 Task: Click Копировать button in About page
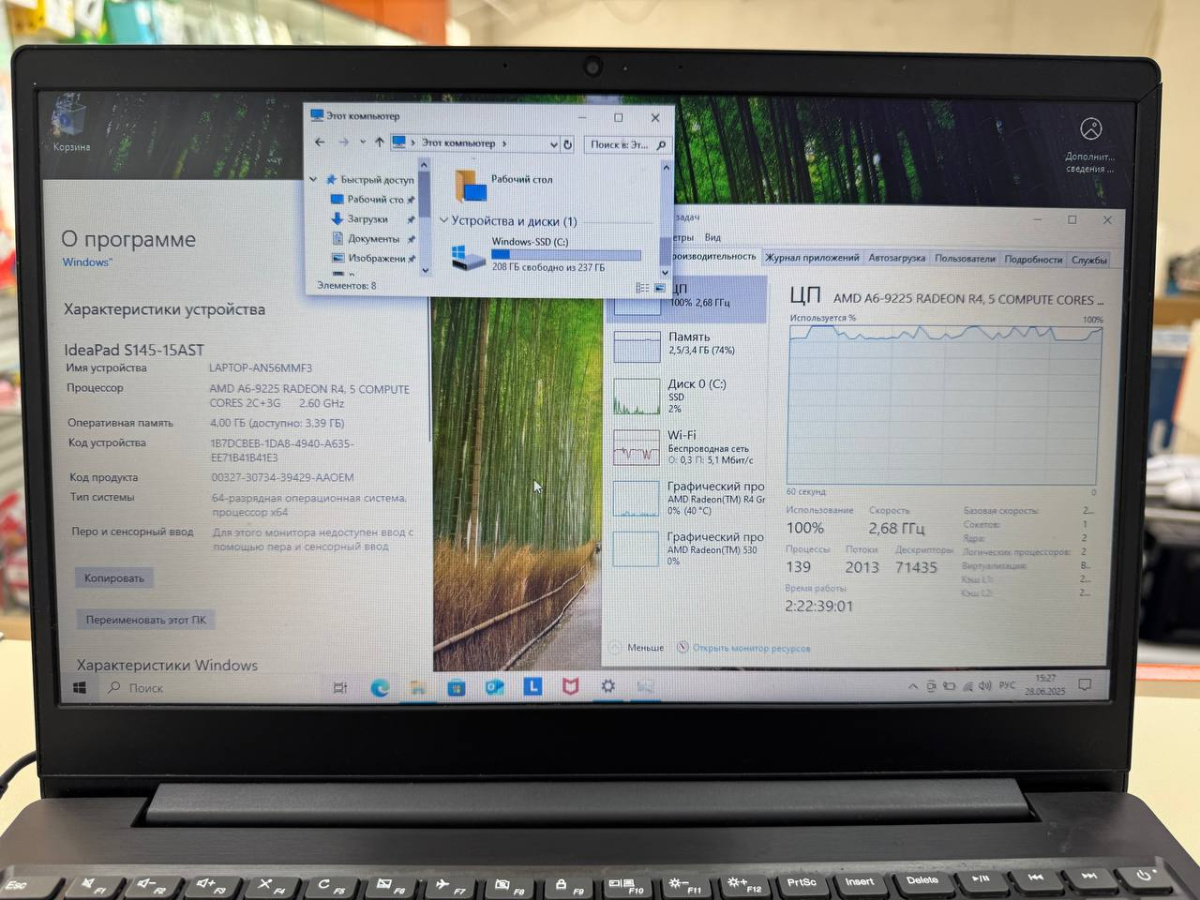(x=114, y=578)
